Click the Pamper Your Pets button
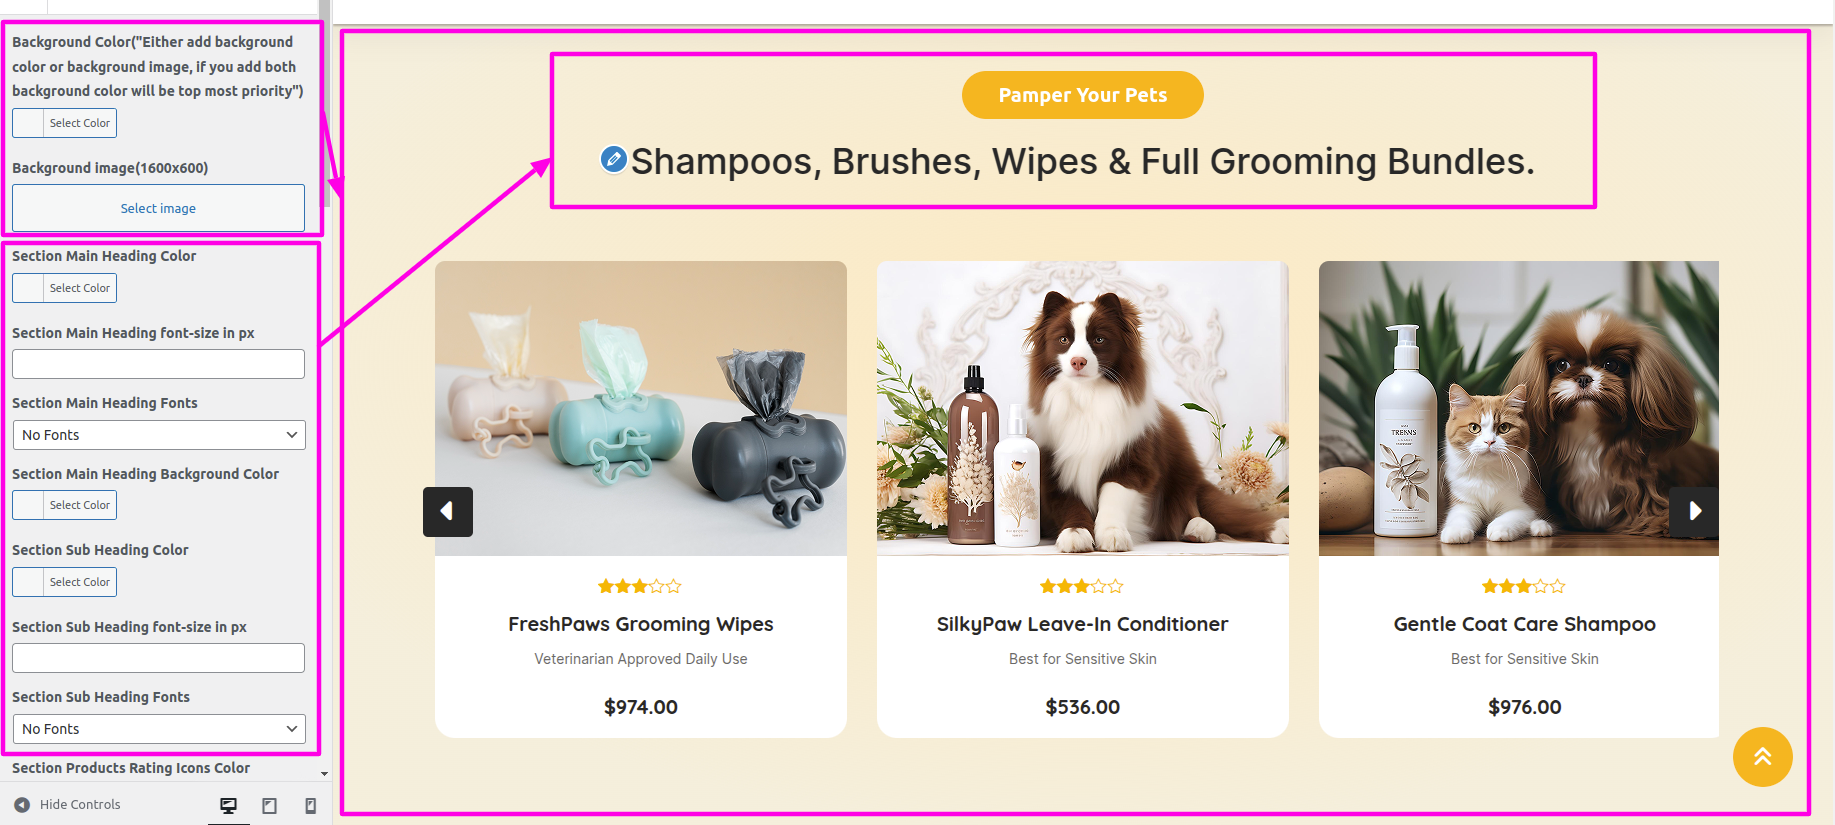1835x825 pixels. tap(1083, 95)
